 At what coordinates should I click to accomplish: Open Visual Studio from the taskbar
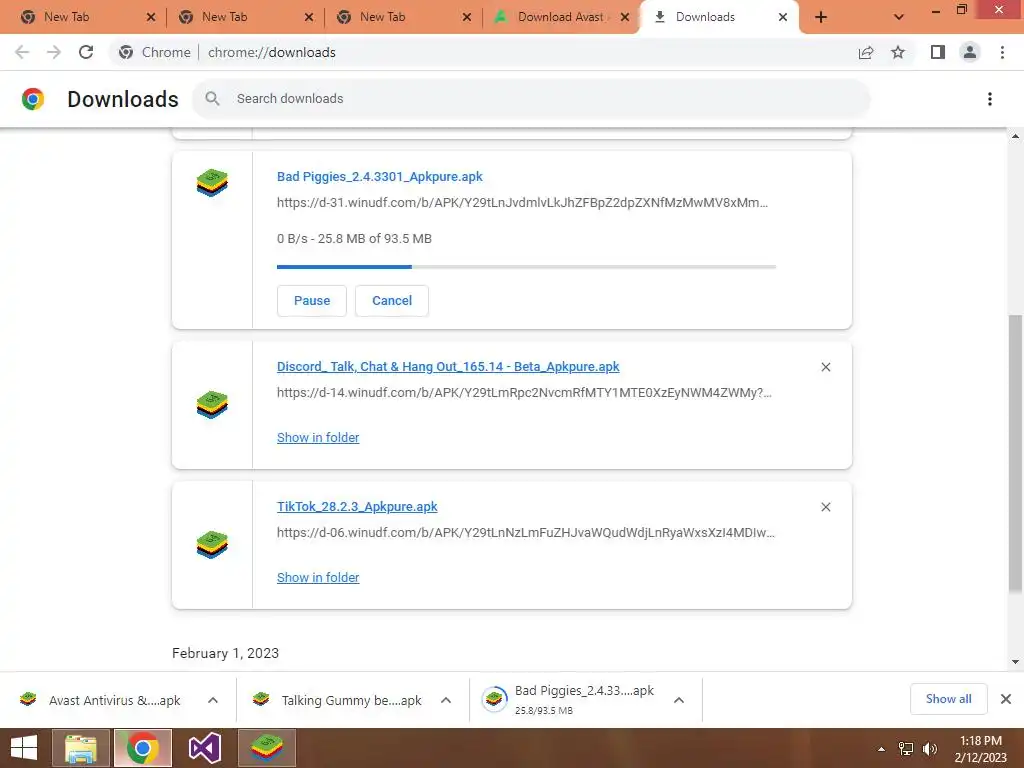pyautogui.click(x=204, y=748)
